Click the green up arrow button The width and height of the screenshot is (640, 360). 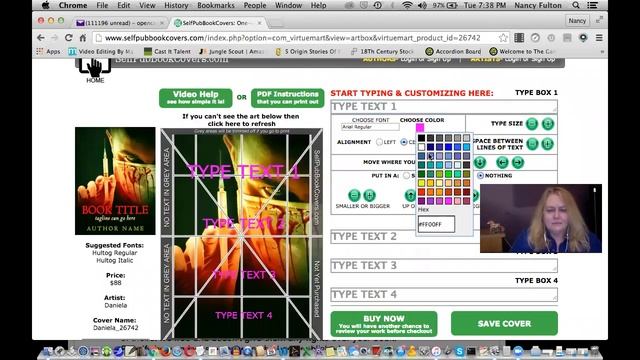pos(410,195)
